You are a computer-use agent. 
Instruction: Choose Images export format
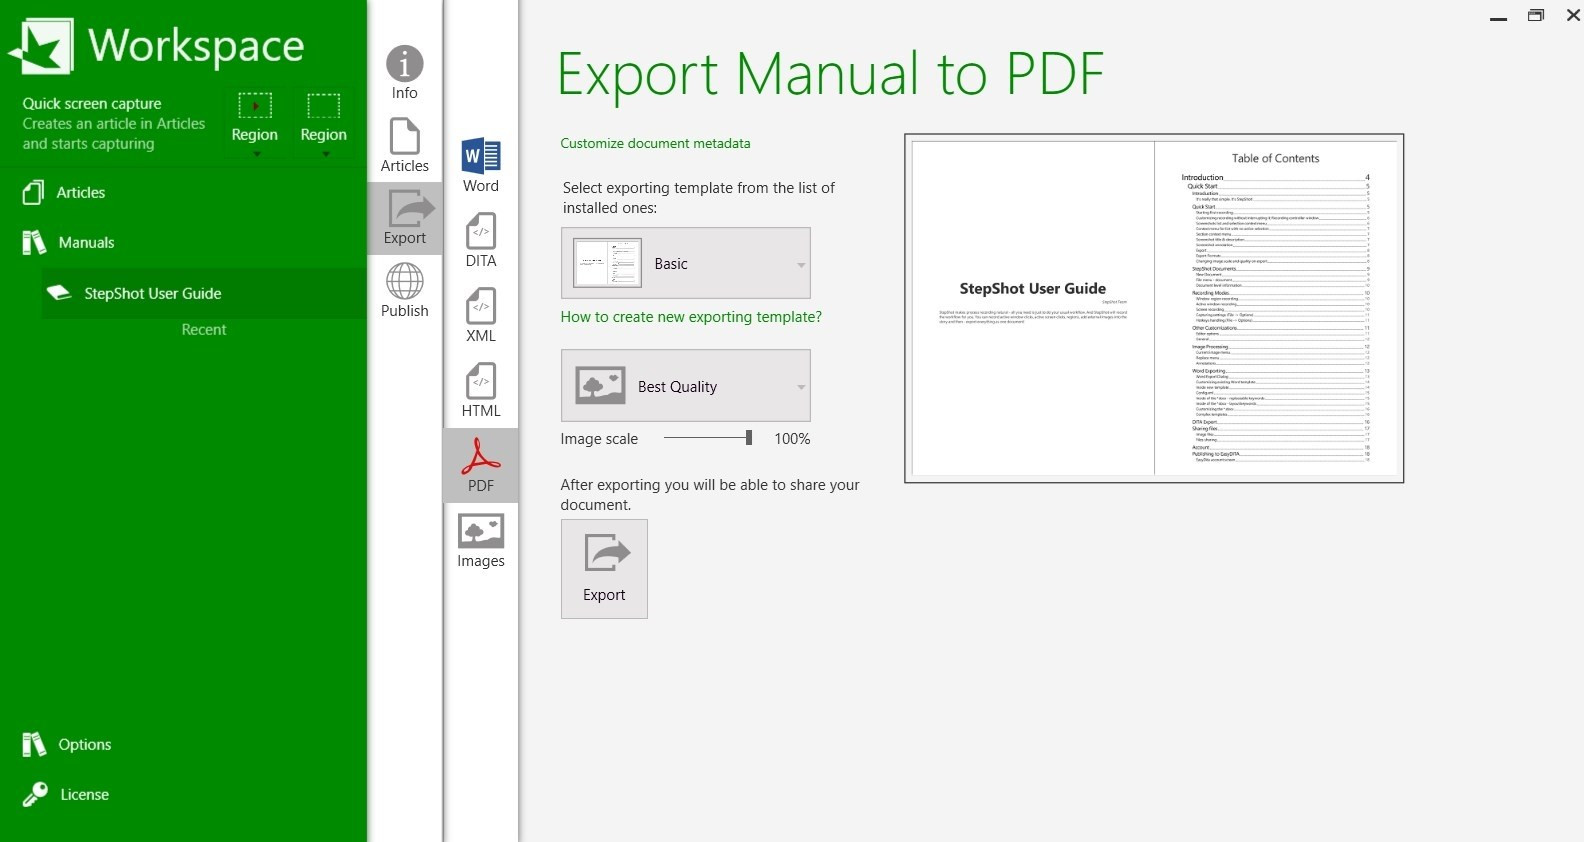481,541
